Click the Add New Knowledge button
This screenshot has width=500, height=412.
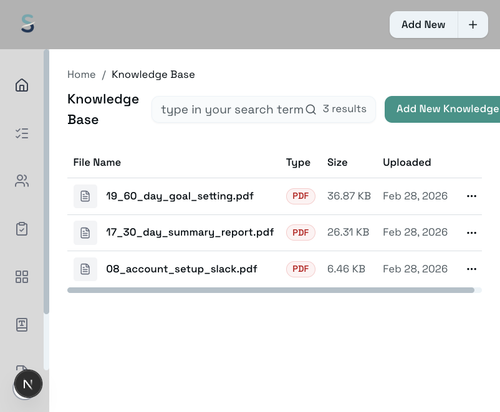443,109
